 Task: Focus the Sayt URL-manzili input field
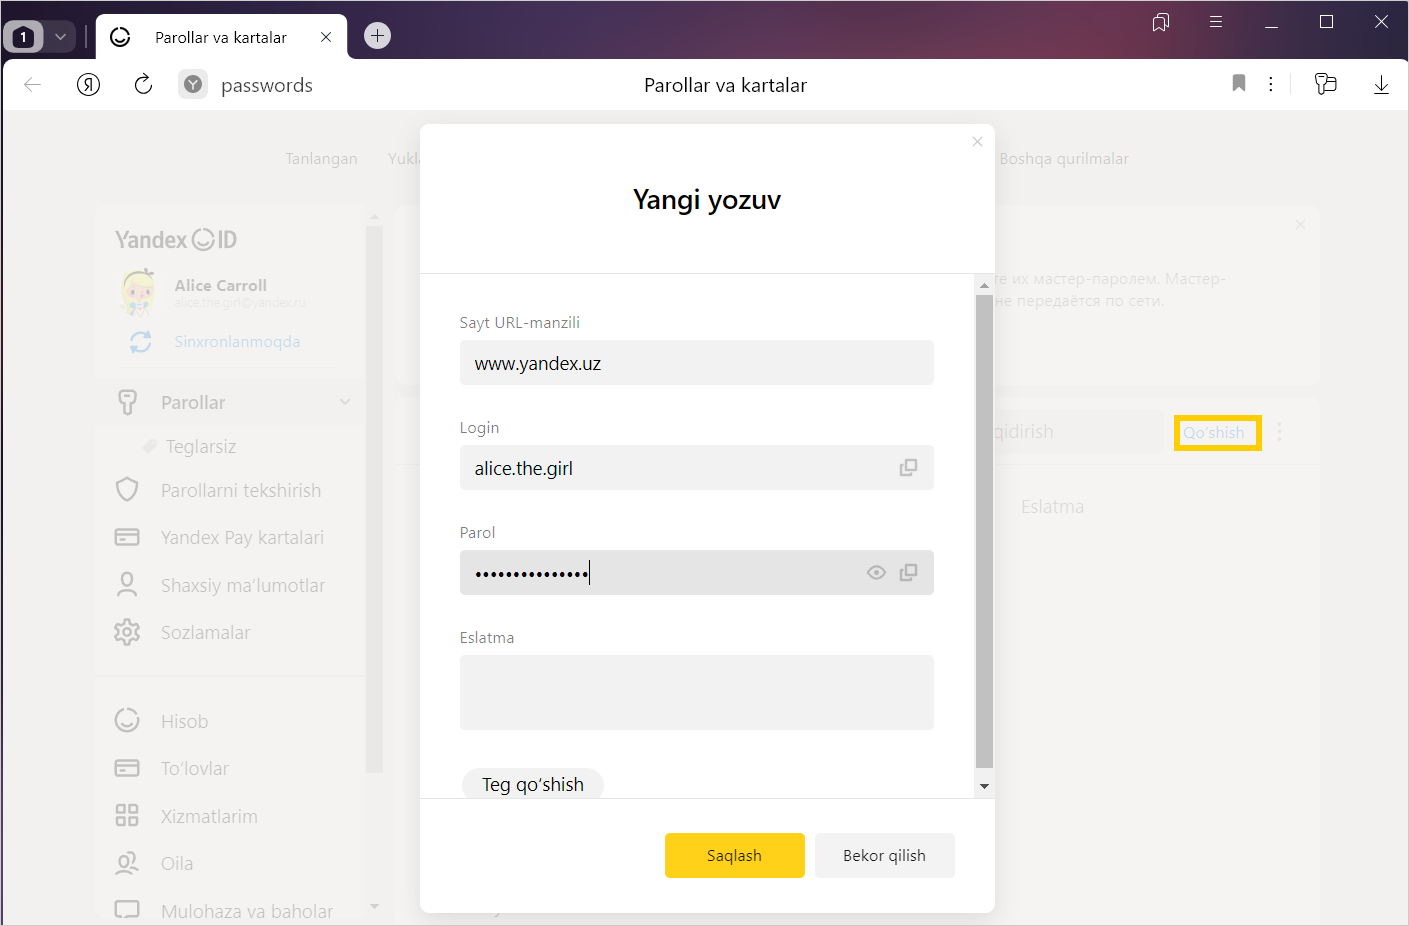pyautogui.click(x=696, y=363)
